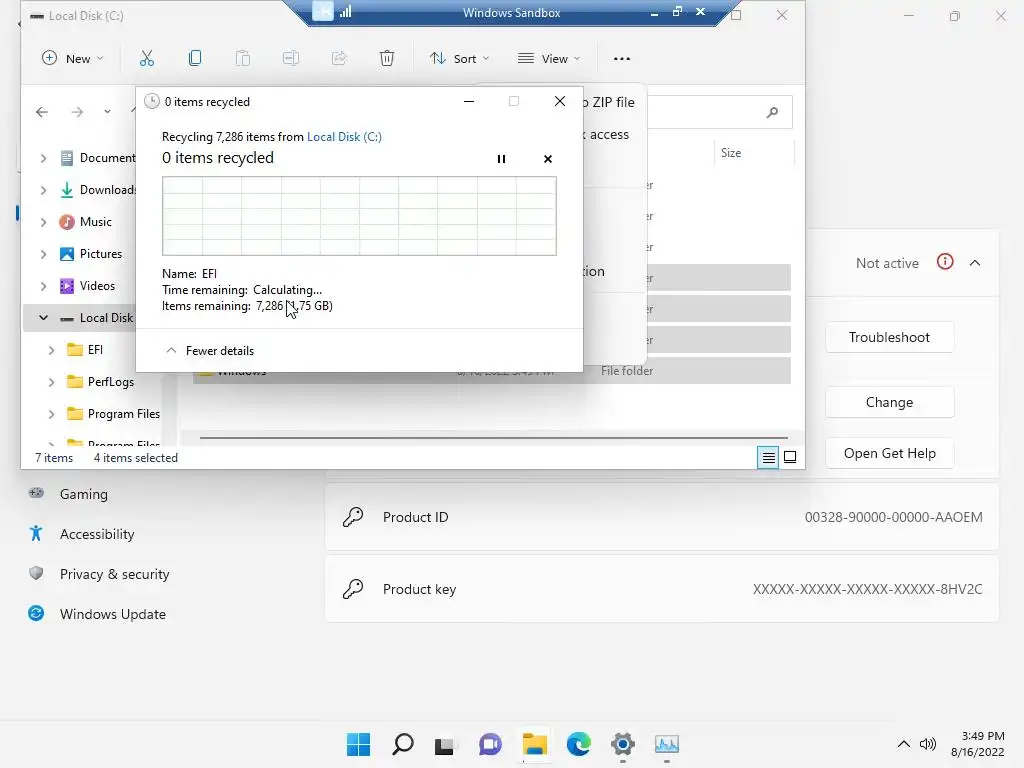Screen dimensions: 1024x768
Task: Click the Product ID key icon
Action: 353,517
